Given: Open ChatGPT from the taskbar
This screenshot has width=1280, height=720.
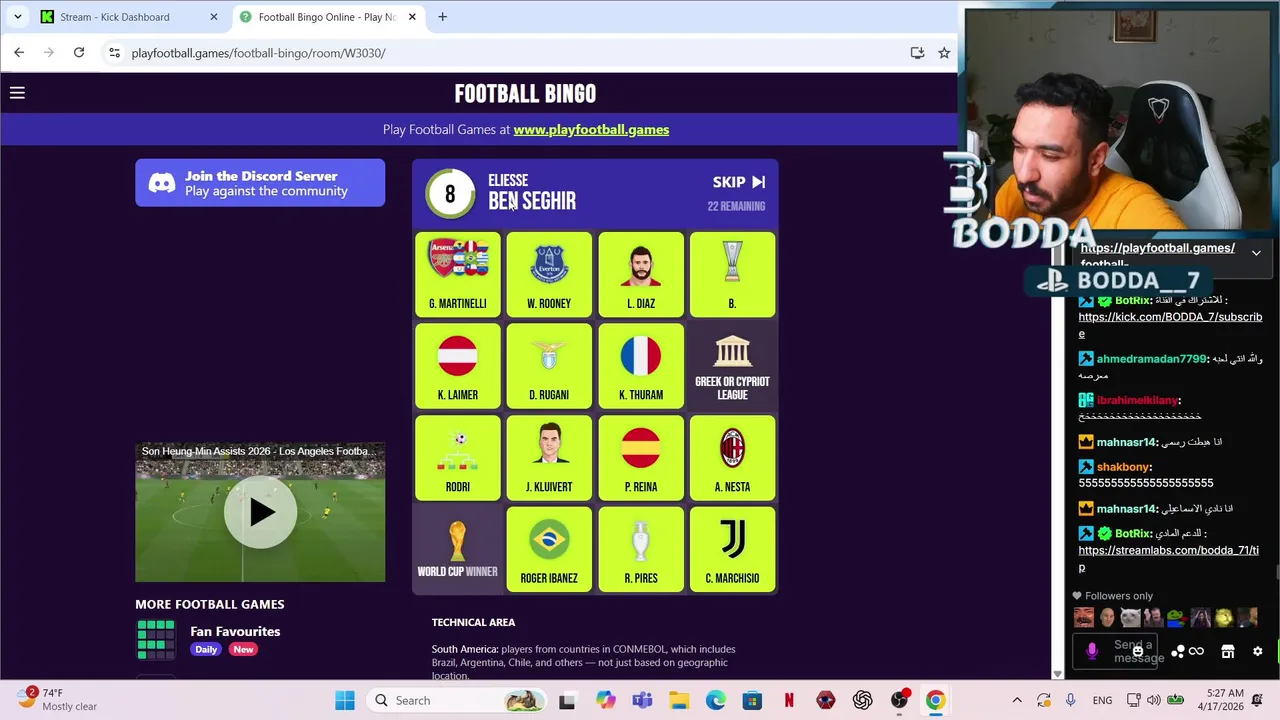Looking at the screenshot, I should [862, 700].
